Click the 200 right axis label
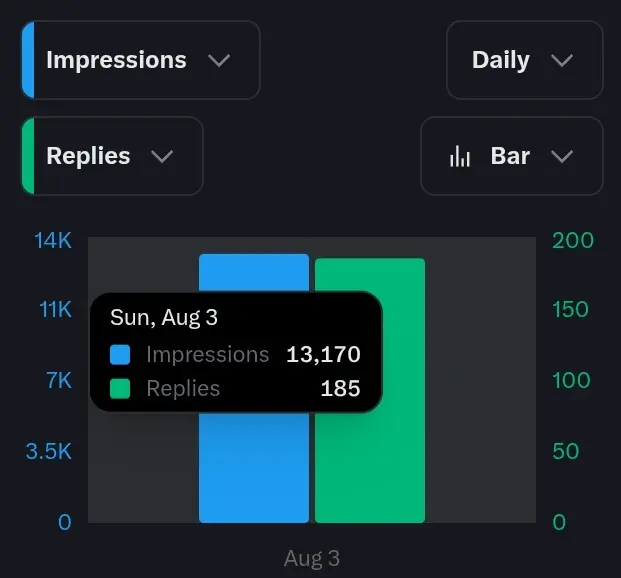 (x=573, y=240)
